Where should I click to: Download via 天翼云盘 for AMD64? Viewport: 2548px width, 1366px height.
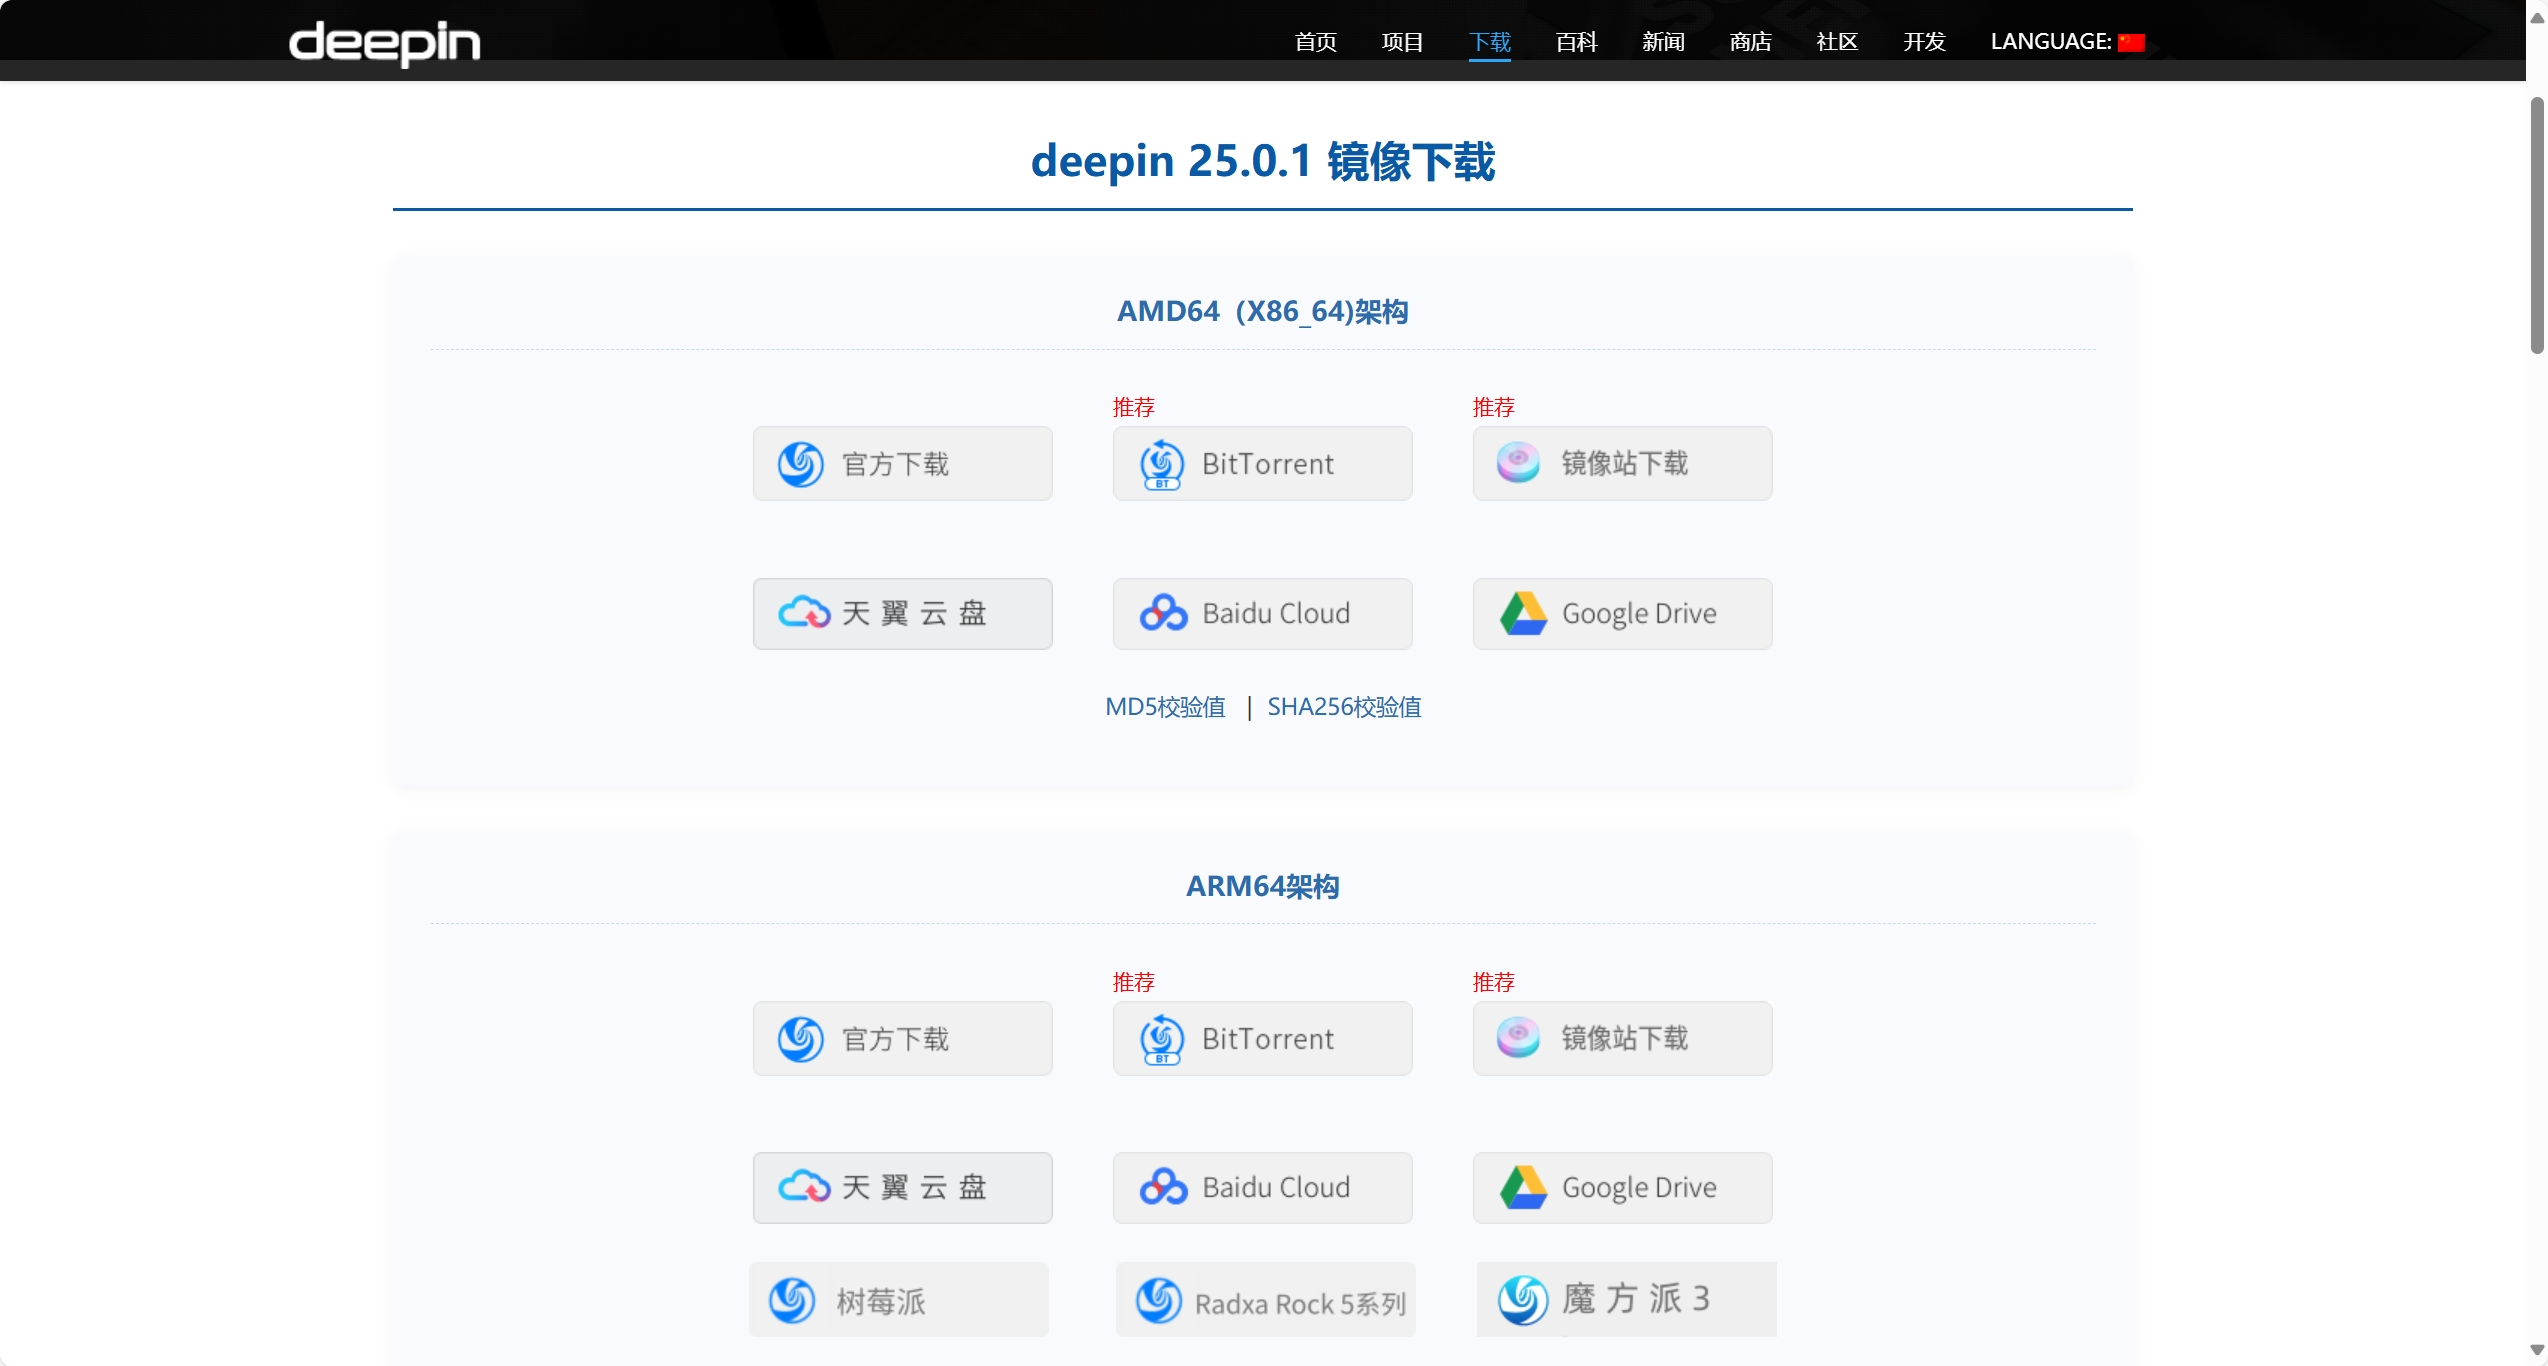point(901,613)
